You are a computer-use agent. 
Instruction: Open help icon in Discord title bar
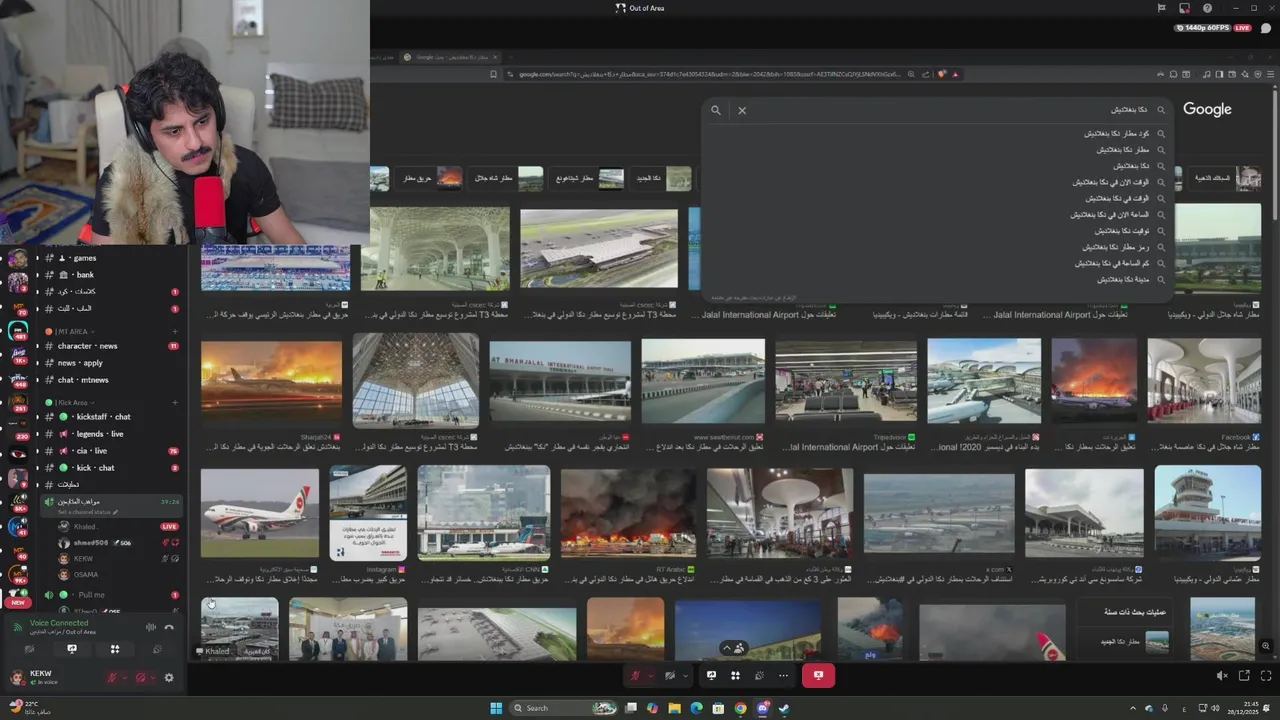click(x=1208, y=8)
